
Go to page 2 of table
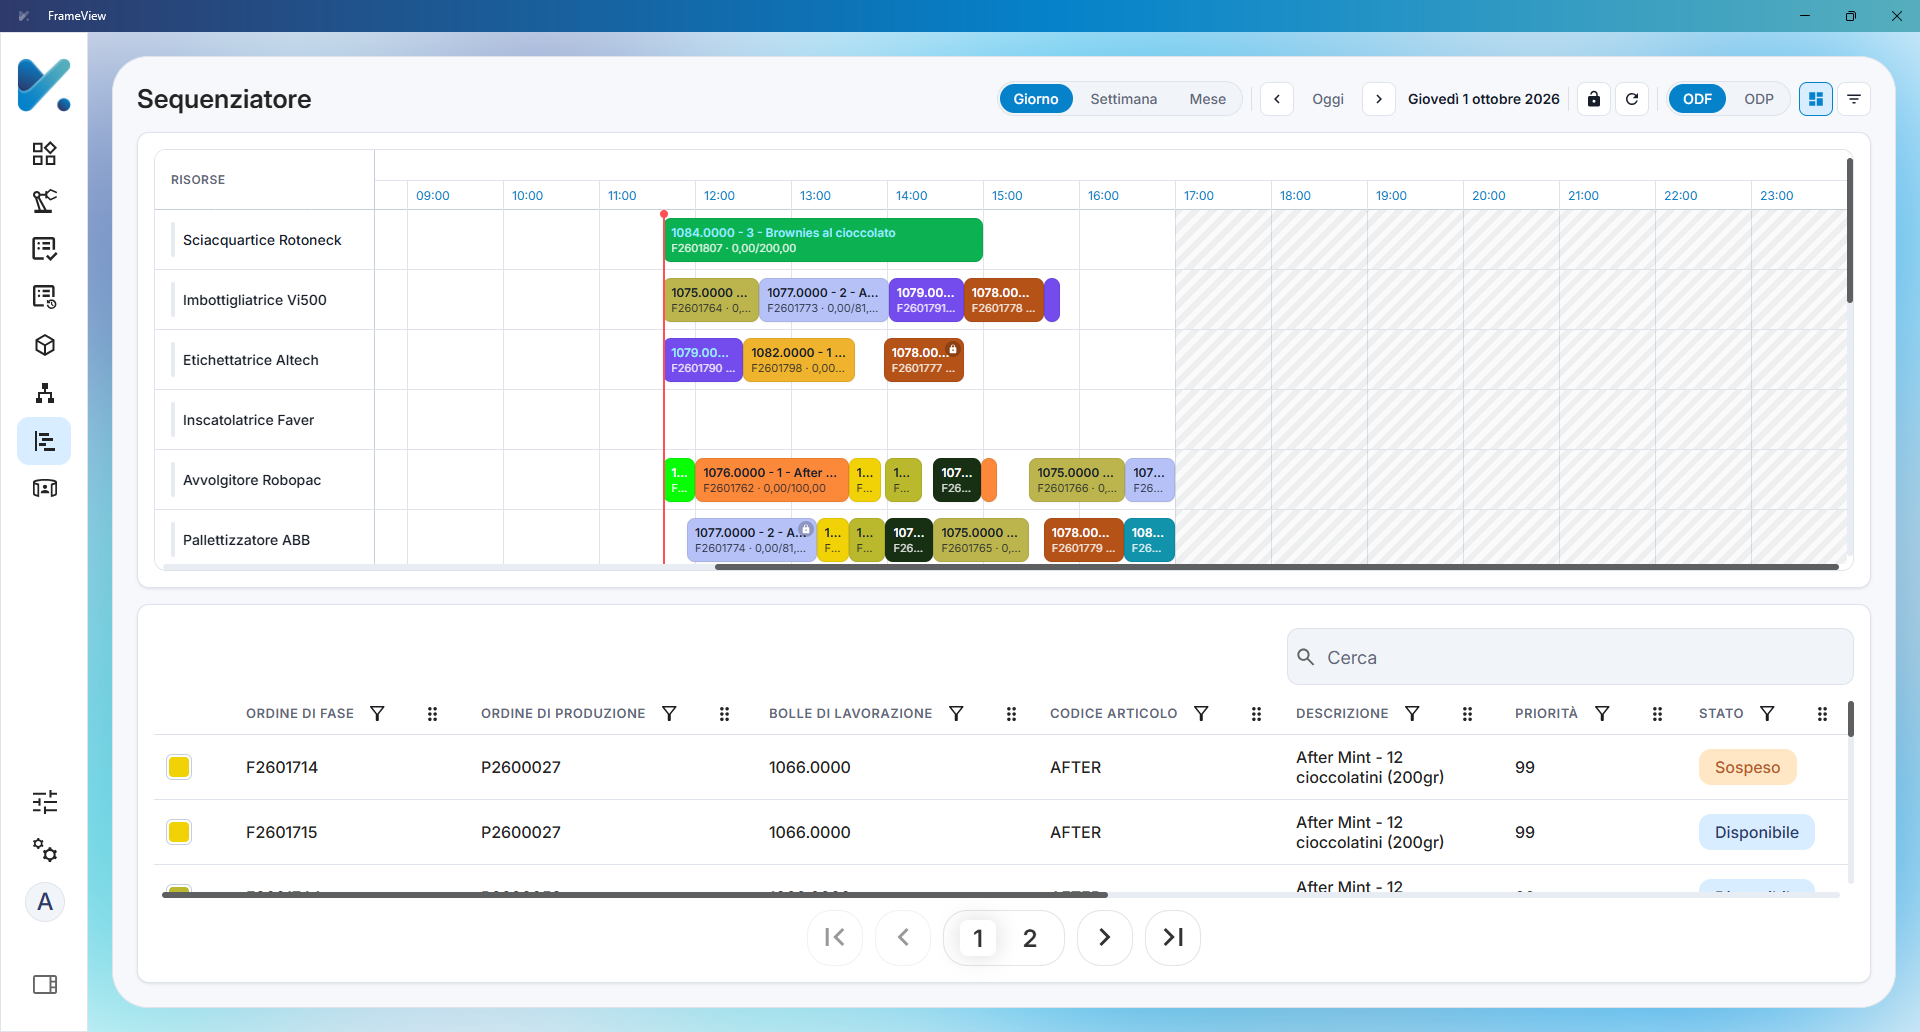click(1030, 938)
